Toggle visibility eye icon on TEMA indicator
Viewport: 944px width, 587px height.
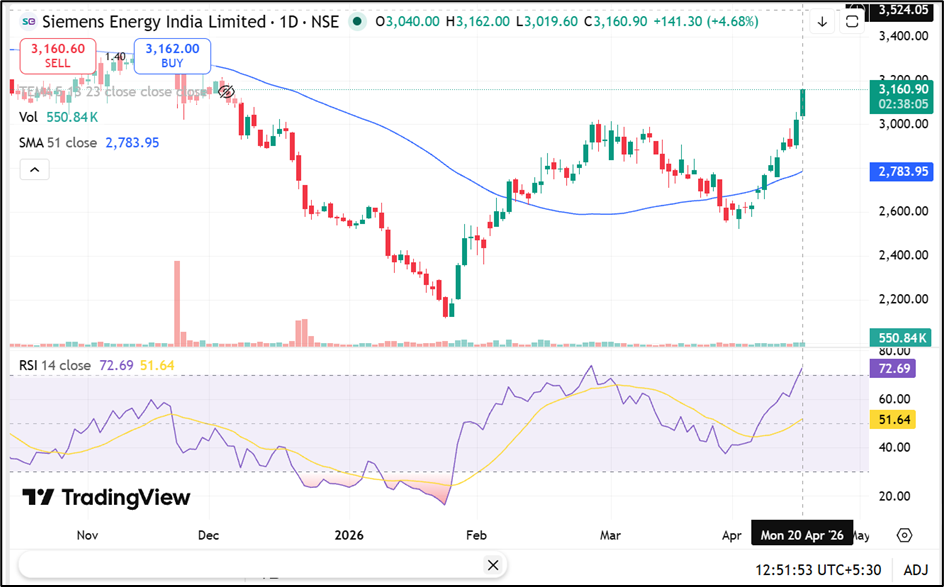click(x=225, y=91)
